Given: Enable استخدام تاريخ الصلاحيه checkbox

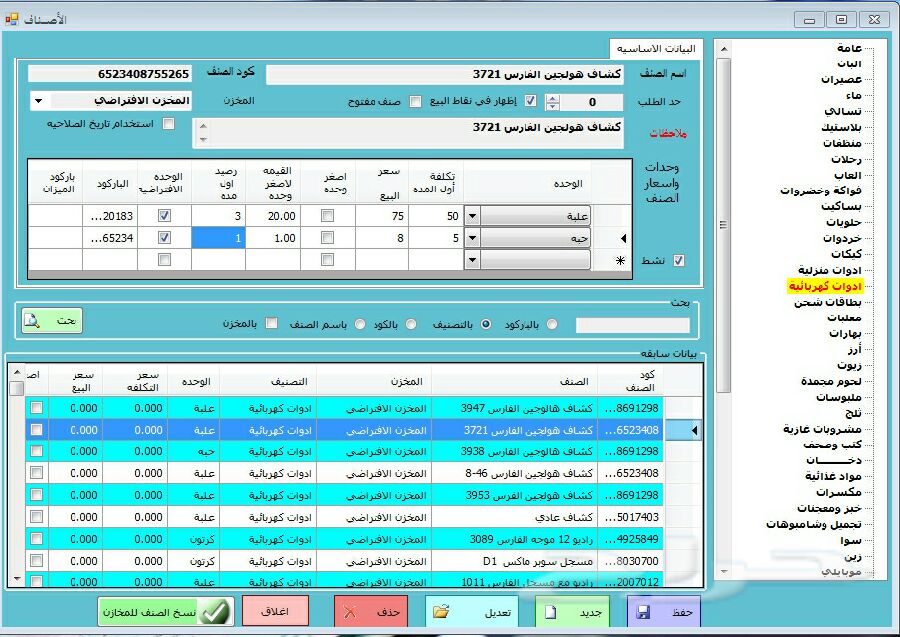Looking at the screenshot, I should (168, 123).
